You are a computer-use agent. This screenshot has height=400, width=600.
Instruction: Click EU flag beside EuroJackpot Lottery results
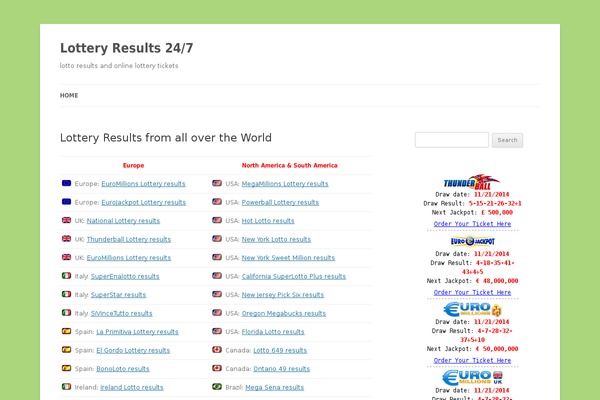click(67, 201)
